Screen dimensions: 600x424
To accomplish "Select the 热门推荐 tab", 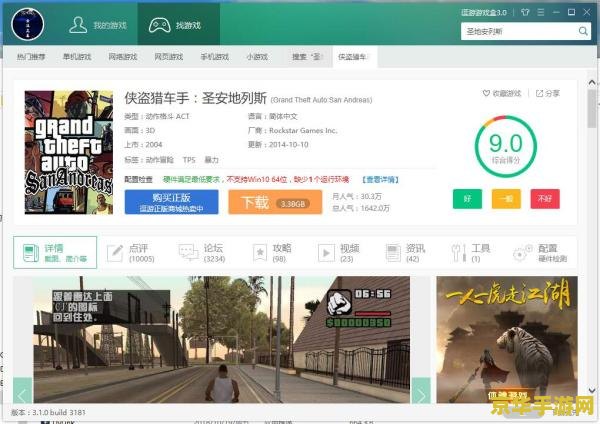I will [31, 57].
